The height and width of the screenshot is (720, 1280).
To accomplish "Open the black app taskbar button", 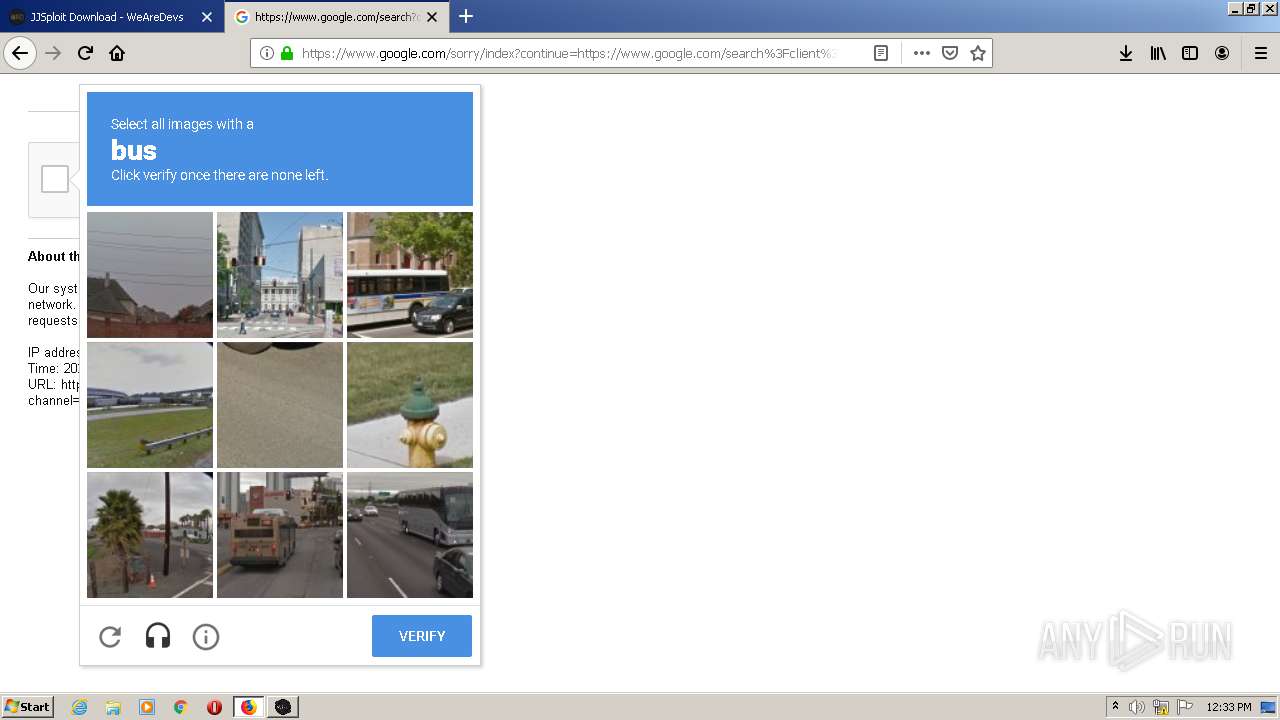I will [283, 707].
